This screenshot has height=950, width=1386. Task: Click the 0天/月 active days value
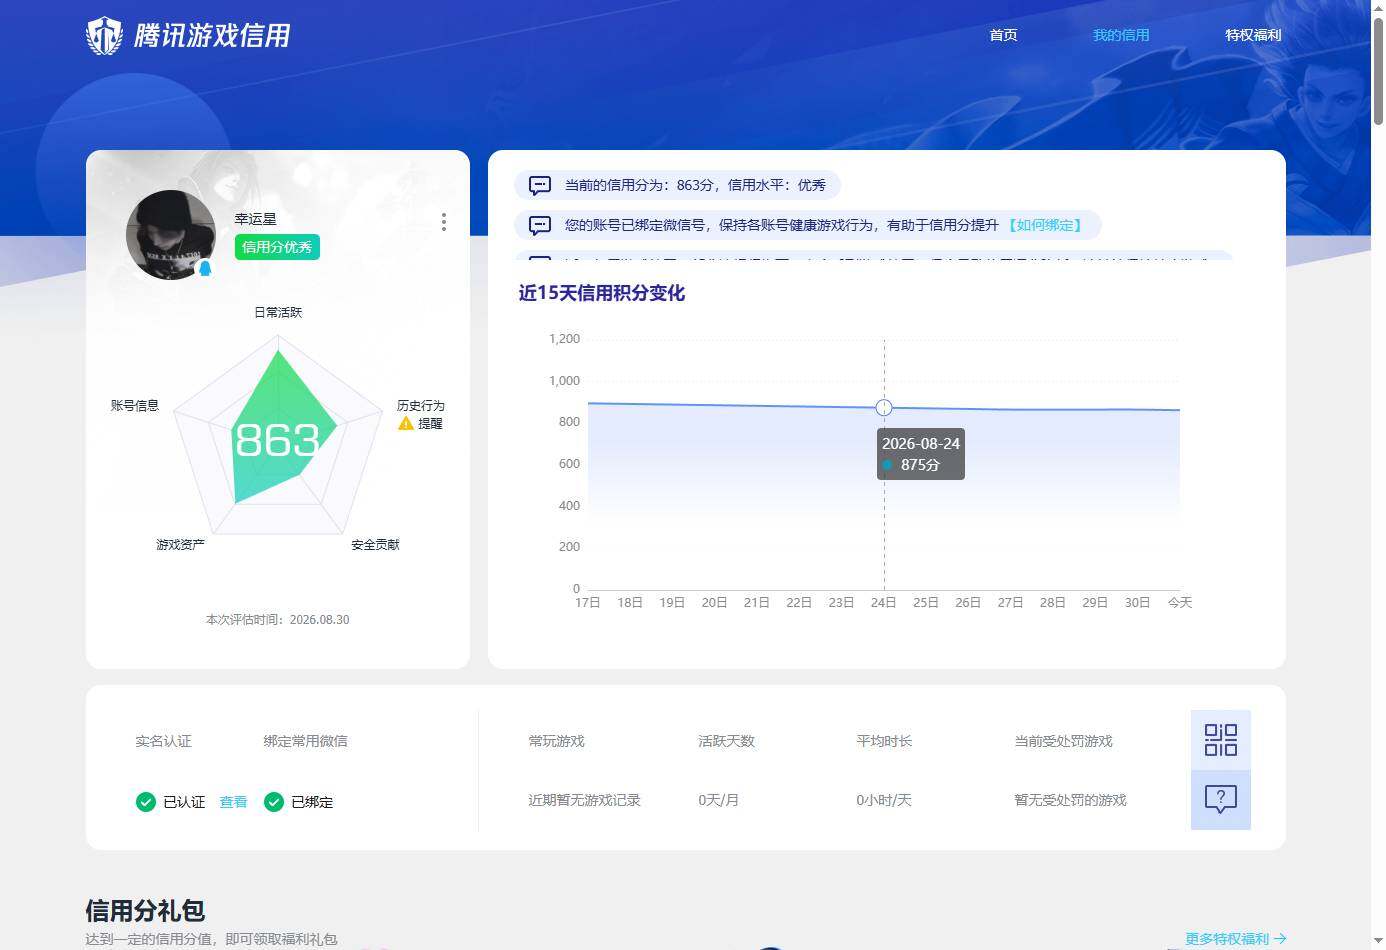click(718, 800)
